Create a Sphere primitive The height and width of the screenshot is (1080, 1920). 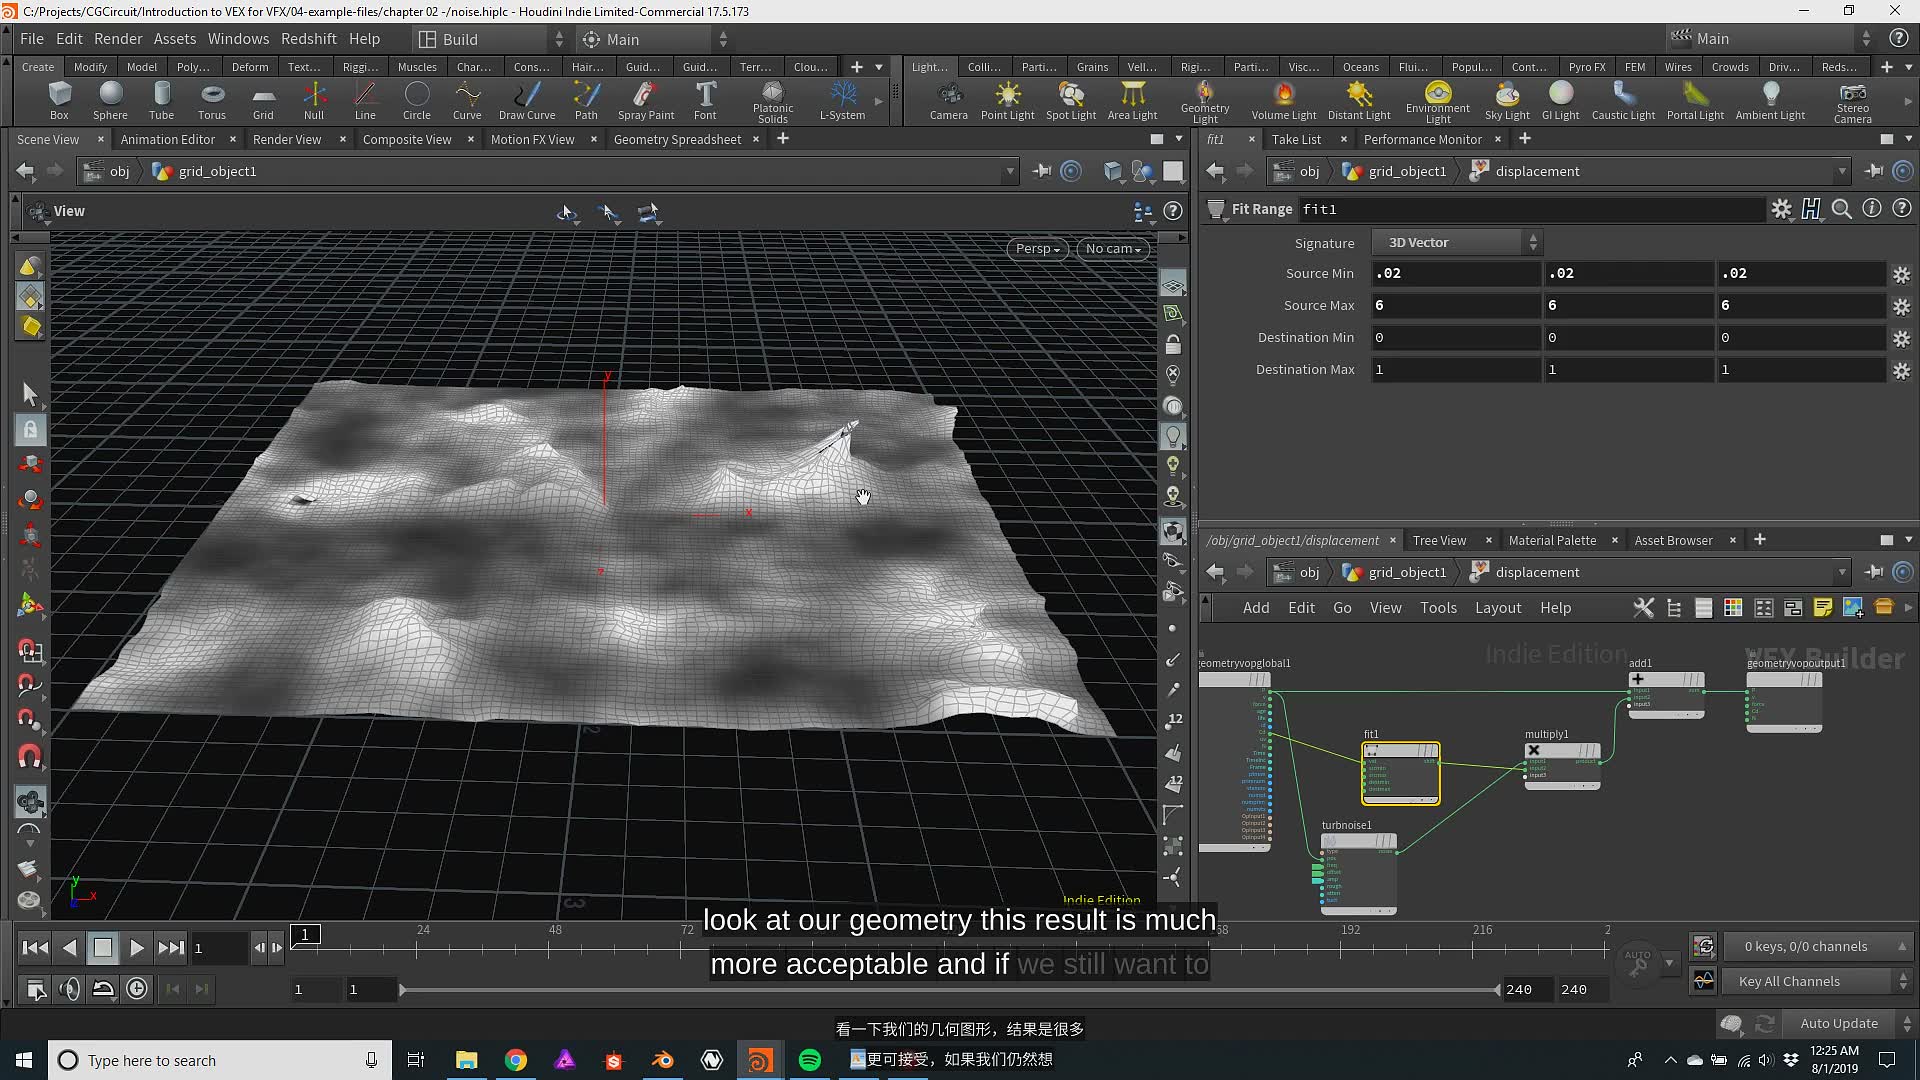110,101
